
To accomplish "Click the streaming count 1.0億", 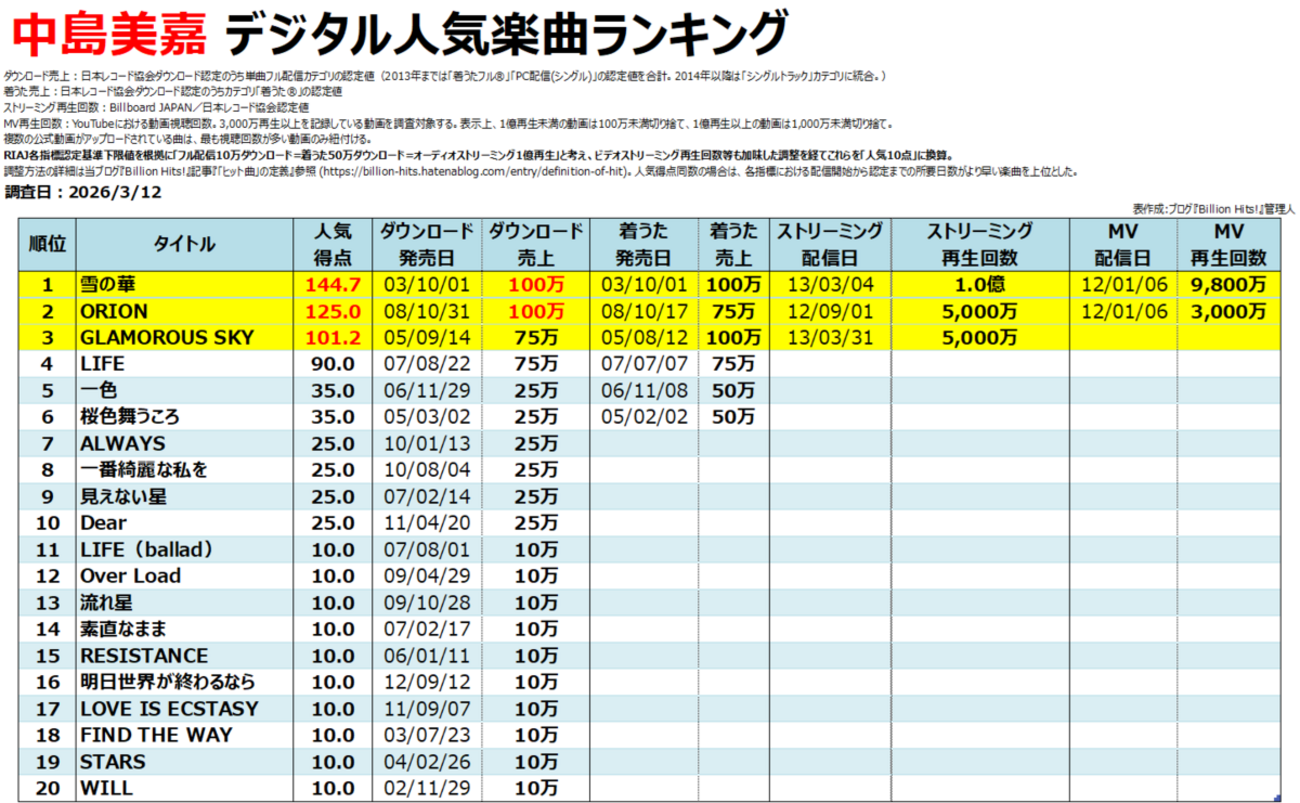I will pos(979,284).
